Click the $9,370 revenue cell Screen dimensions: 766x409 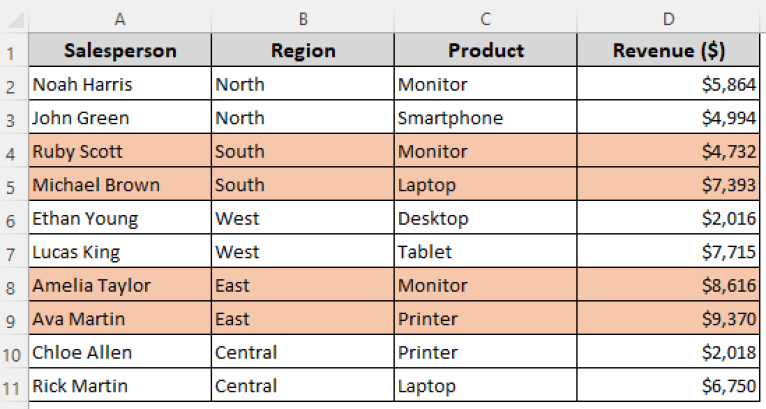pyautogui.click(x=668, y=319)
